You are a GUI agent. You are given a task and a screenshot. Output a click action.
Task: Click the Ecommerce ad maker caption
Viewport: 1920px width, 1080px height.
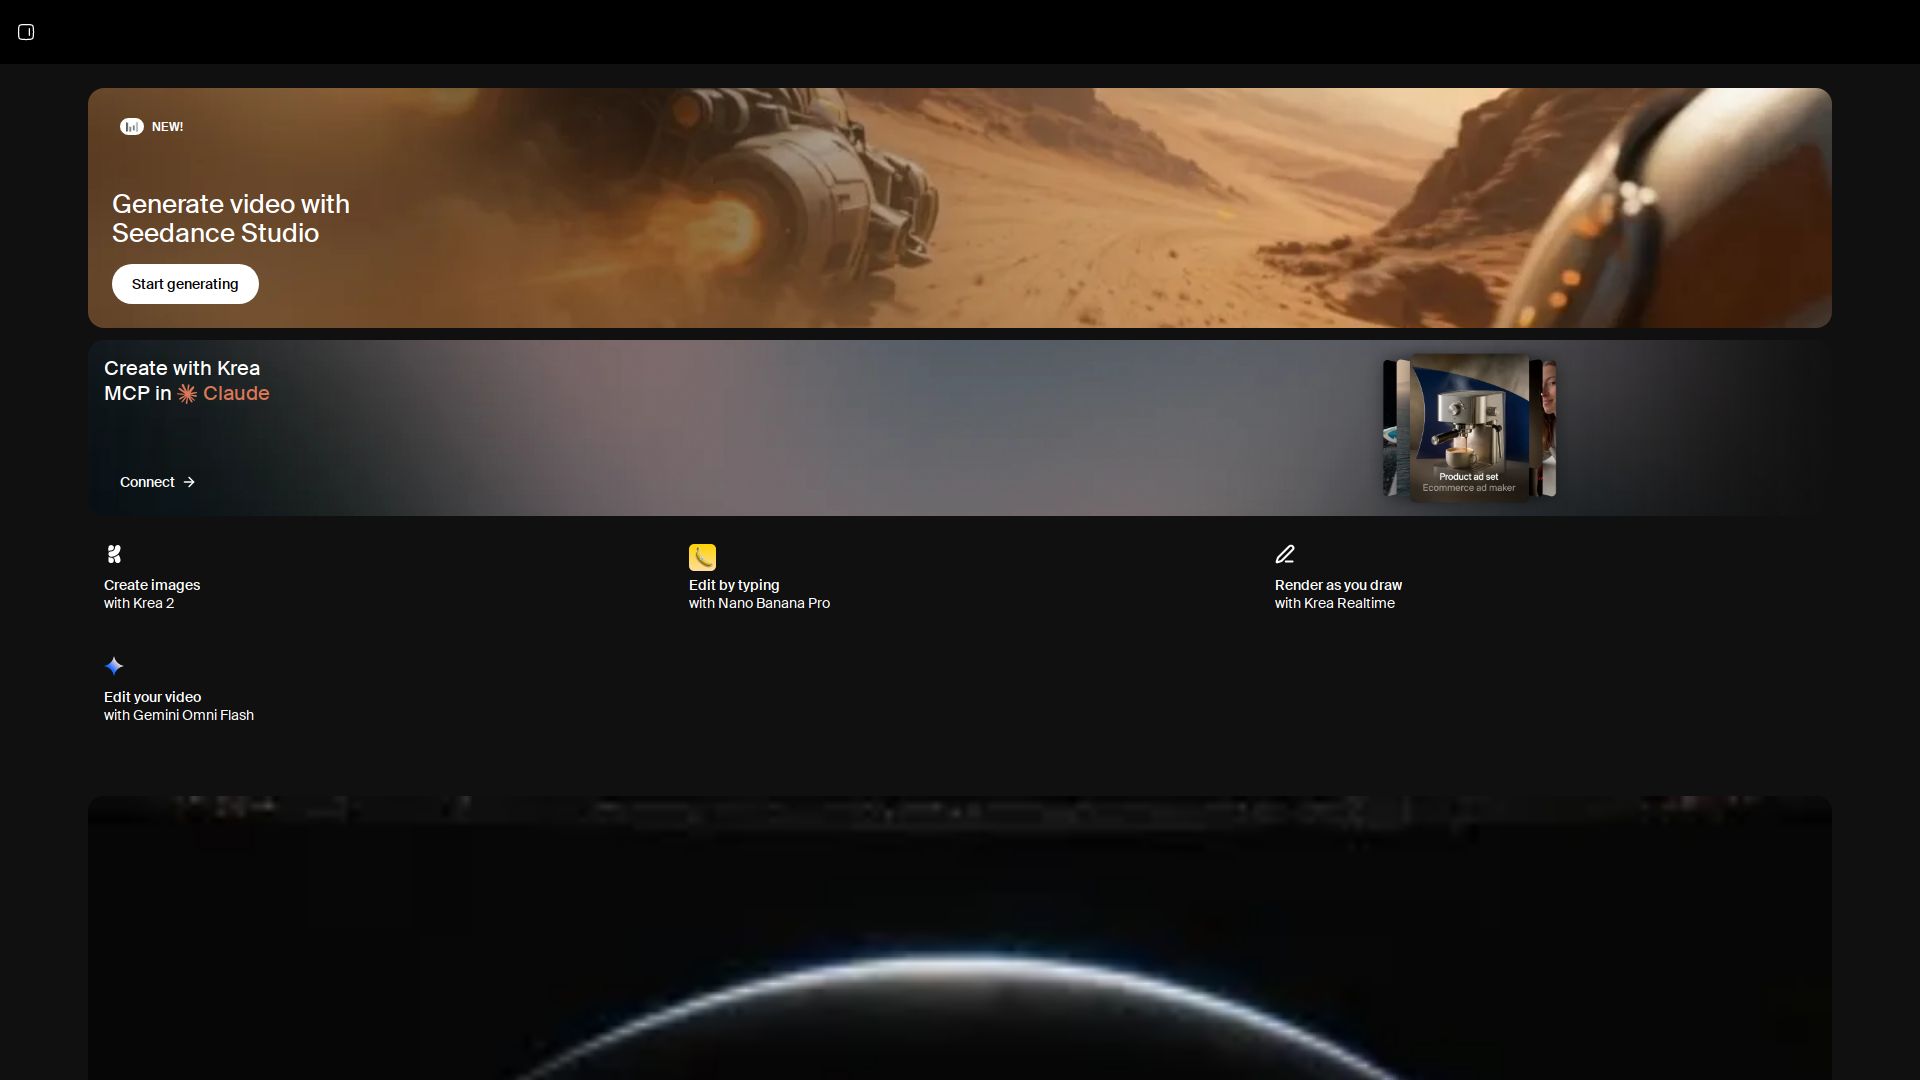1469,488
